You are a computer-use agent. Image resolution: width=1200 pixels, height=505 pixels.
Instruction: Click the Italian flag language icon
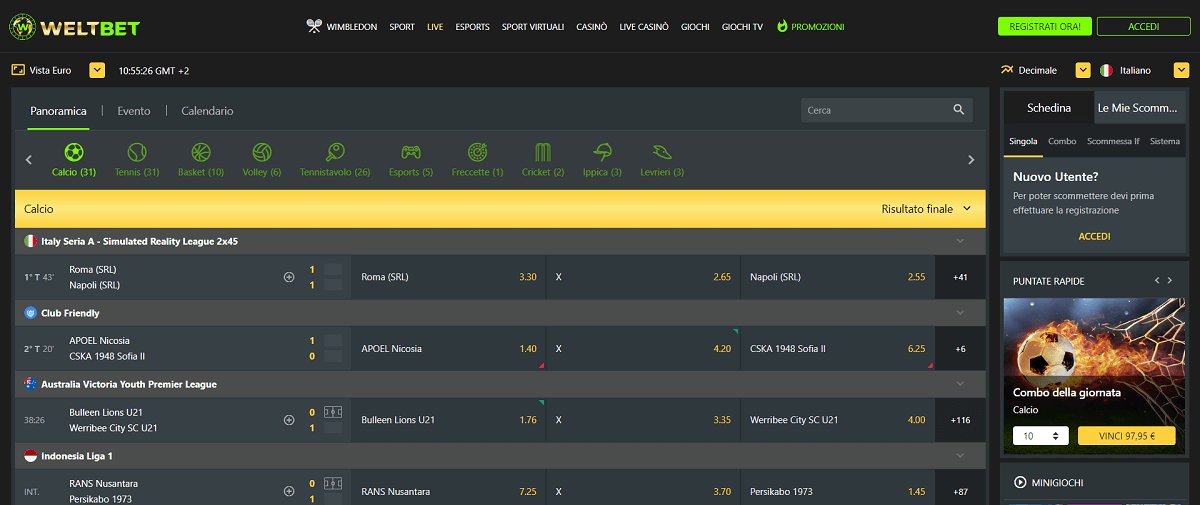coord(1106,70)
